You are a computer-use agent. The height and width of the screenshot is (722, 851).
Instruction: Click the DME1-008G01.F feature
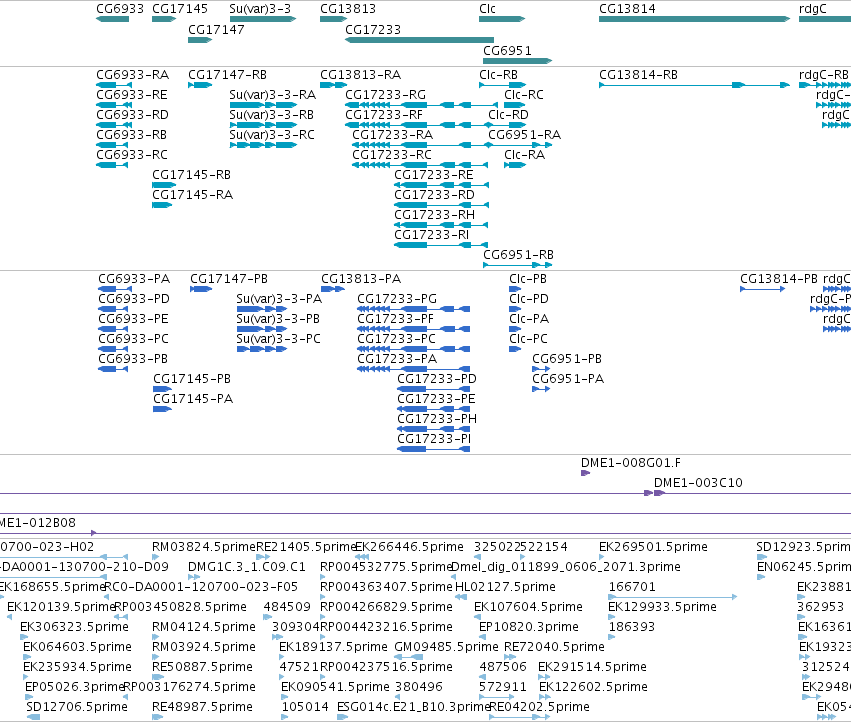point(631,463)
